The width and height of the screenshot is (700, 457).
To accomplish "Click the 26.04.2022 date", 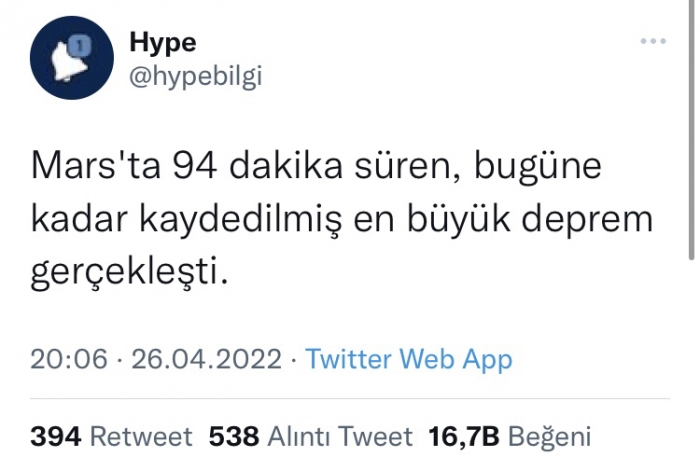I will [207, 358].
